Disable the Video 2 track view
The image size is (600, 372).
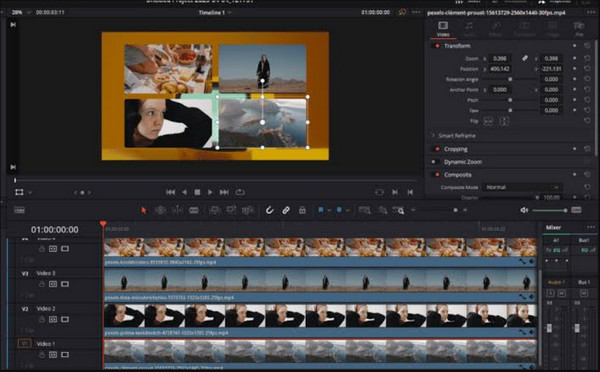65,319
